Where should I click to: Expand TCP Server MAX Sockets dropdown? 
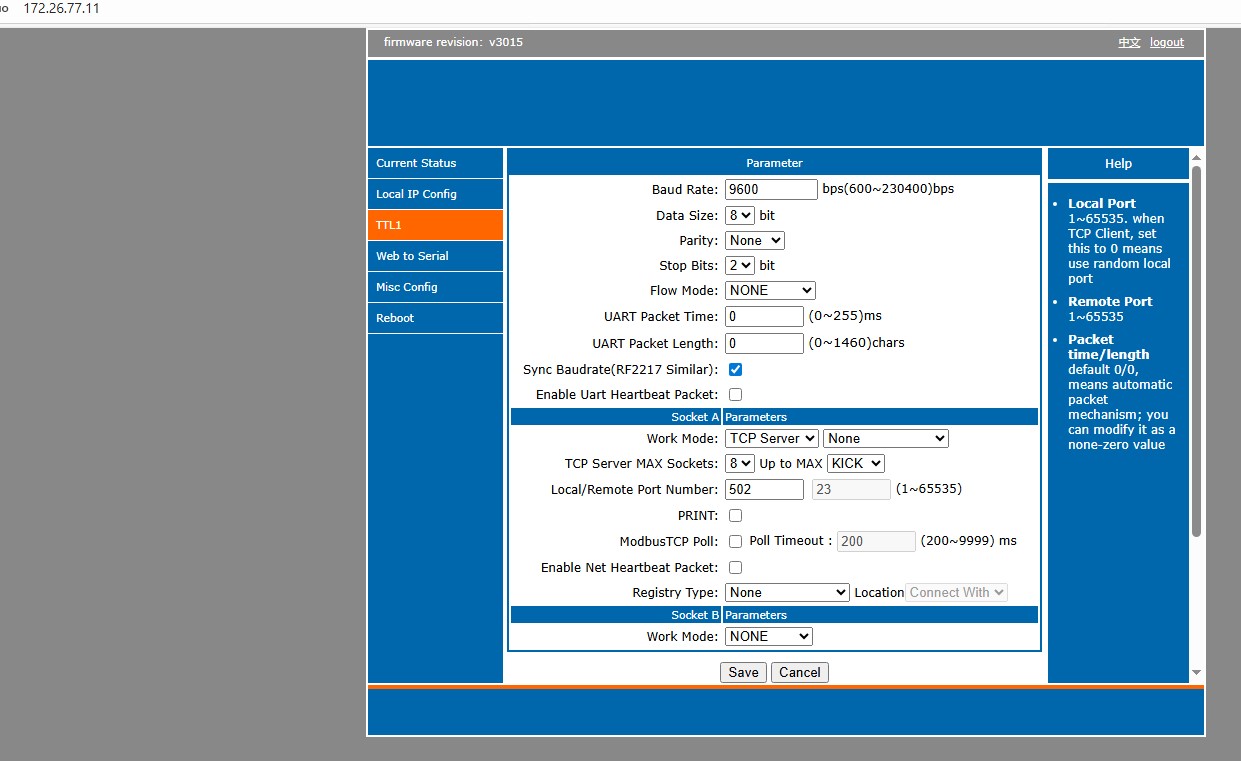pyautogui.click(x=740, y=463)
